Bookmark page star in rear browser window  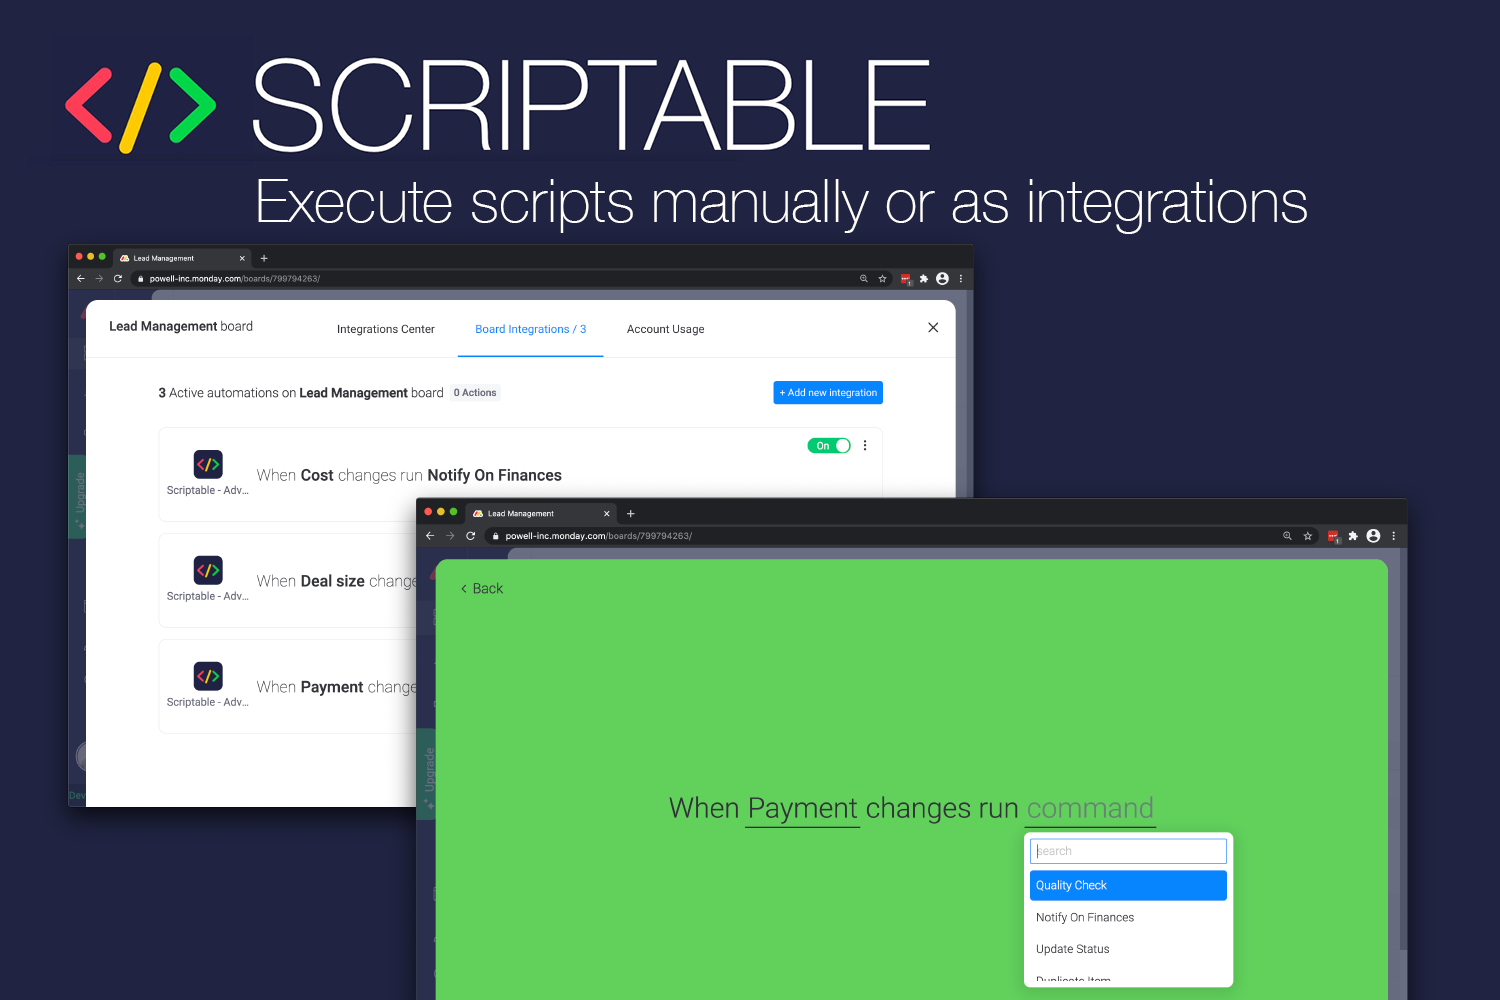pyautogui.click(x=882, y=279)
